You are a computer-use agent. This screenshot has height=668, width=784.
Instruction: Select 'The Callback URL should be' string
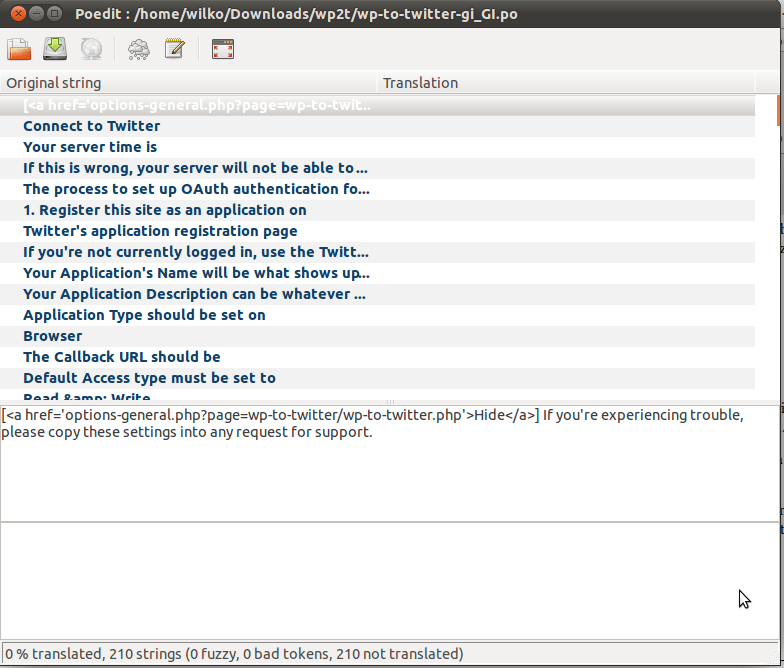[x=378, y=357]
